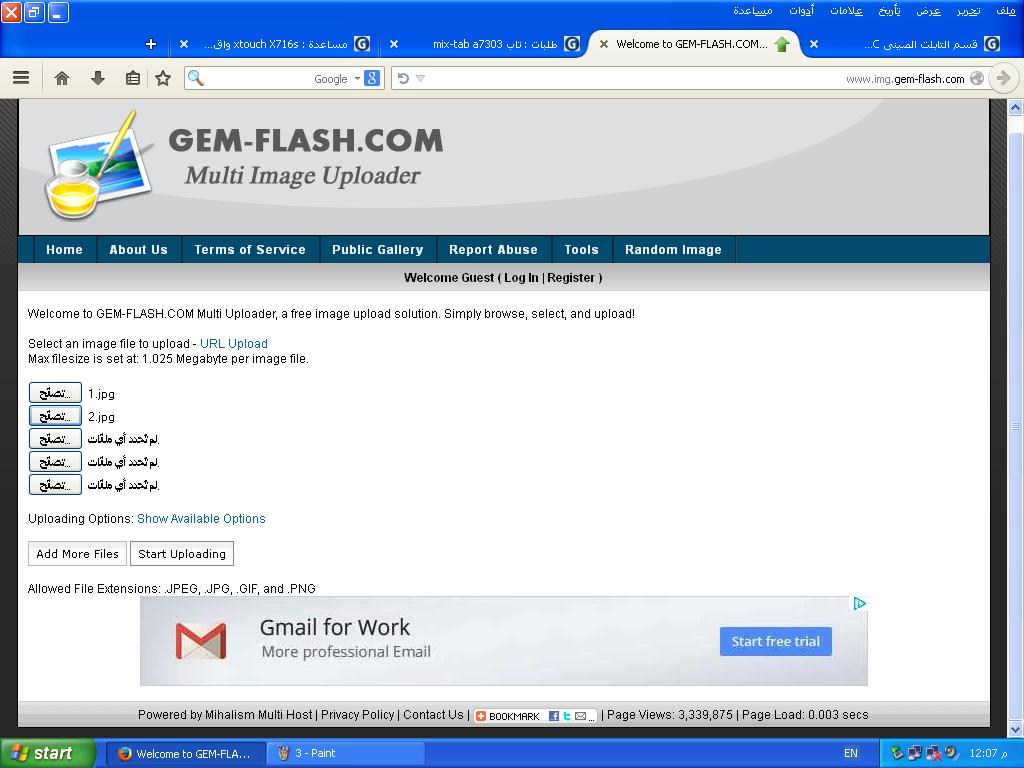Click the go forward arrow button

tap(1003, 78)
